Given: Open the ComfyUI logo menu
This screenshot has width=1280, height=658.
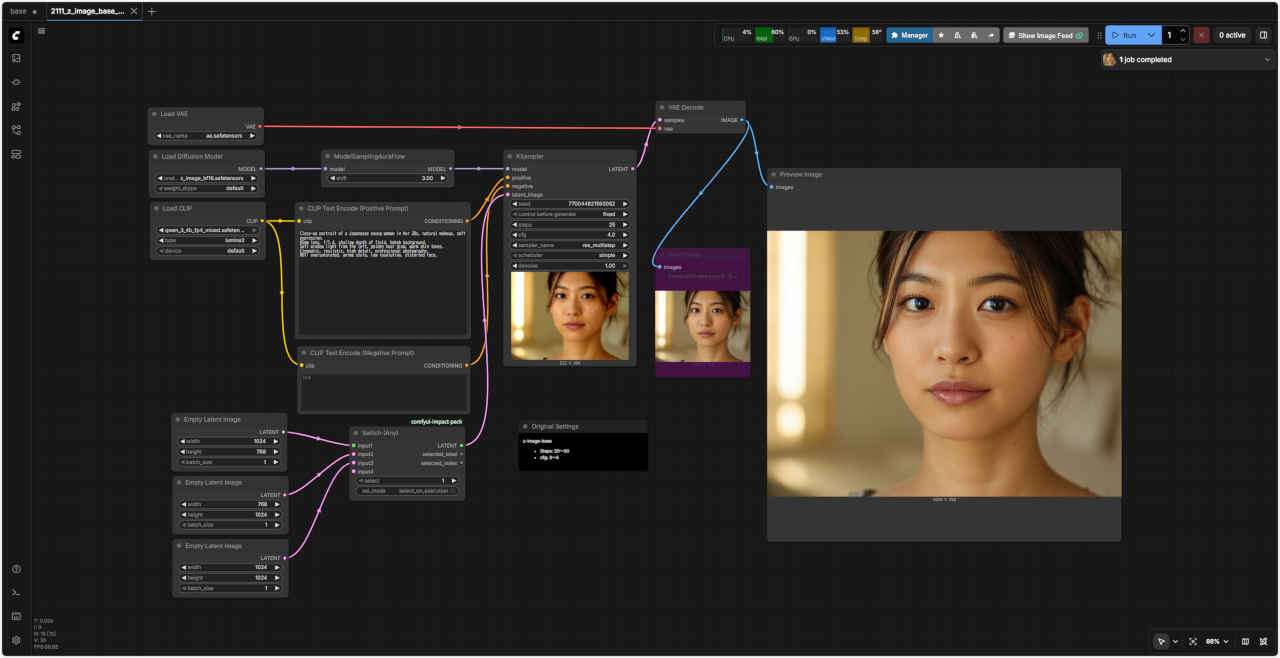Looking at the screenshot, I should point(16,35).
